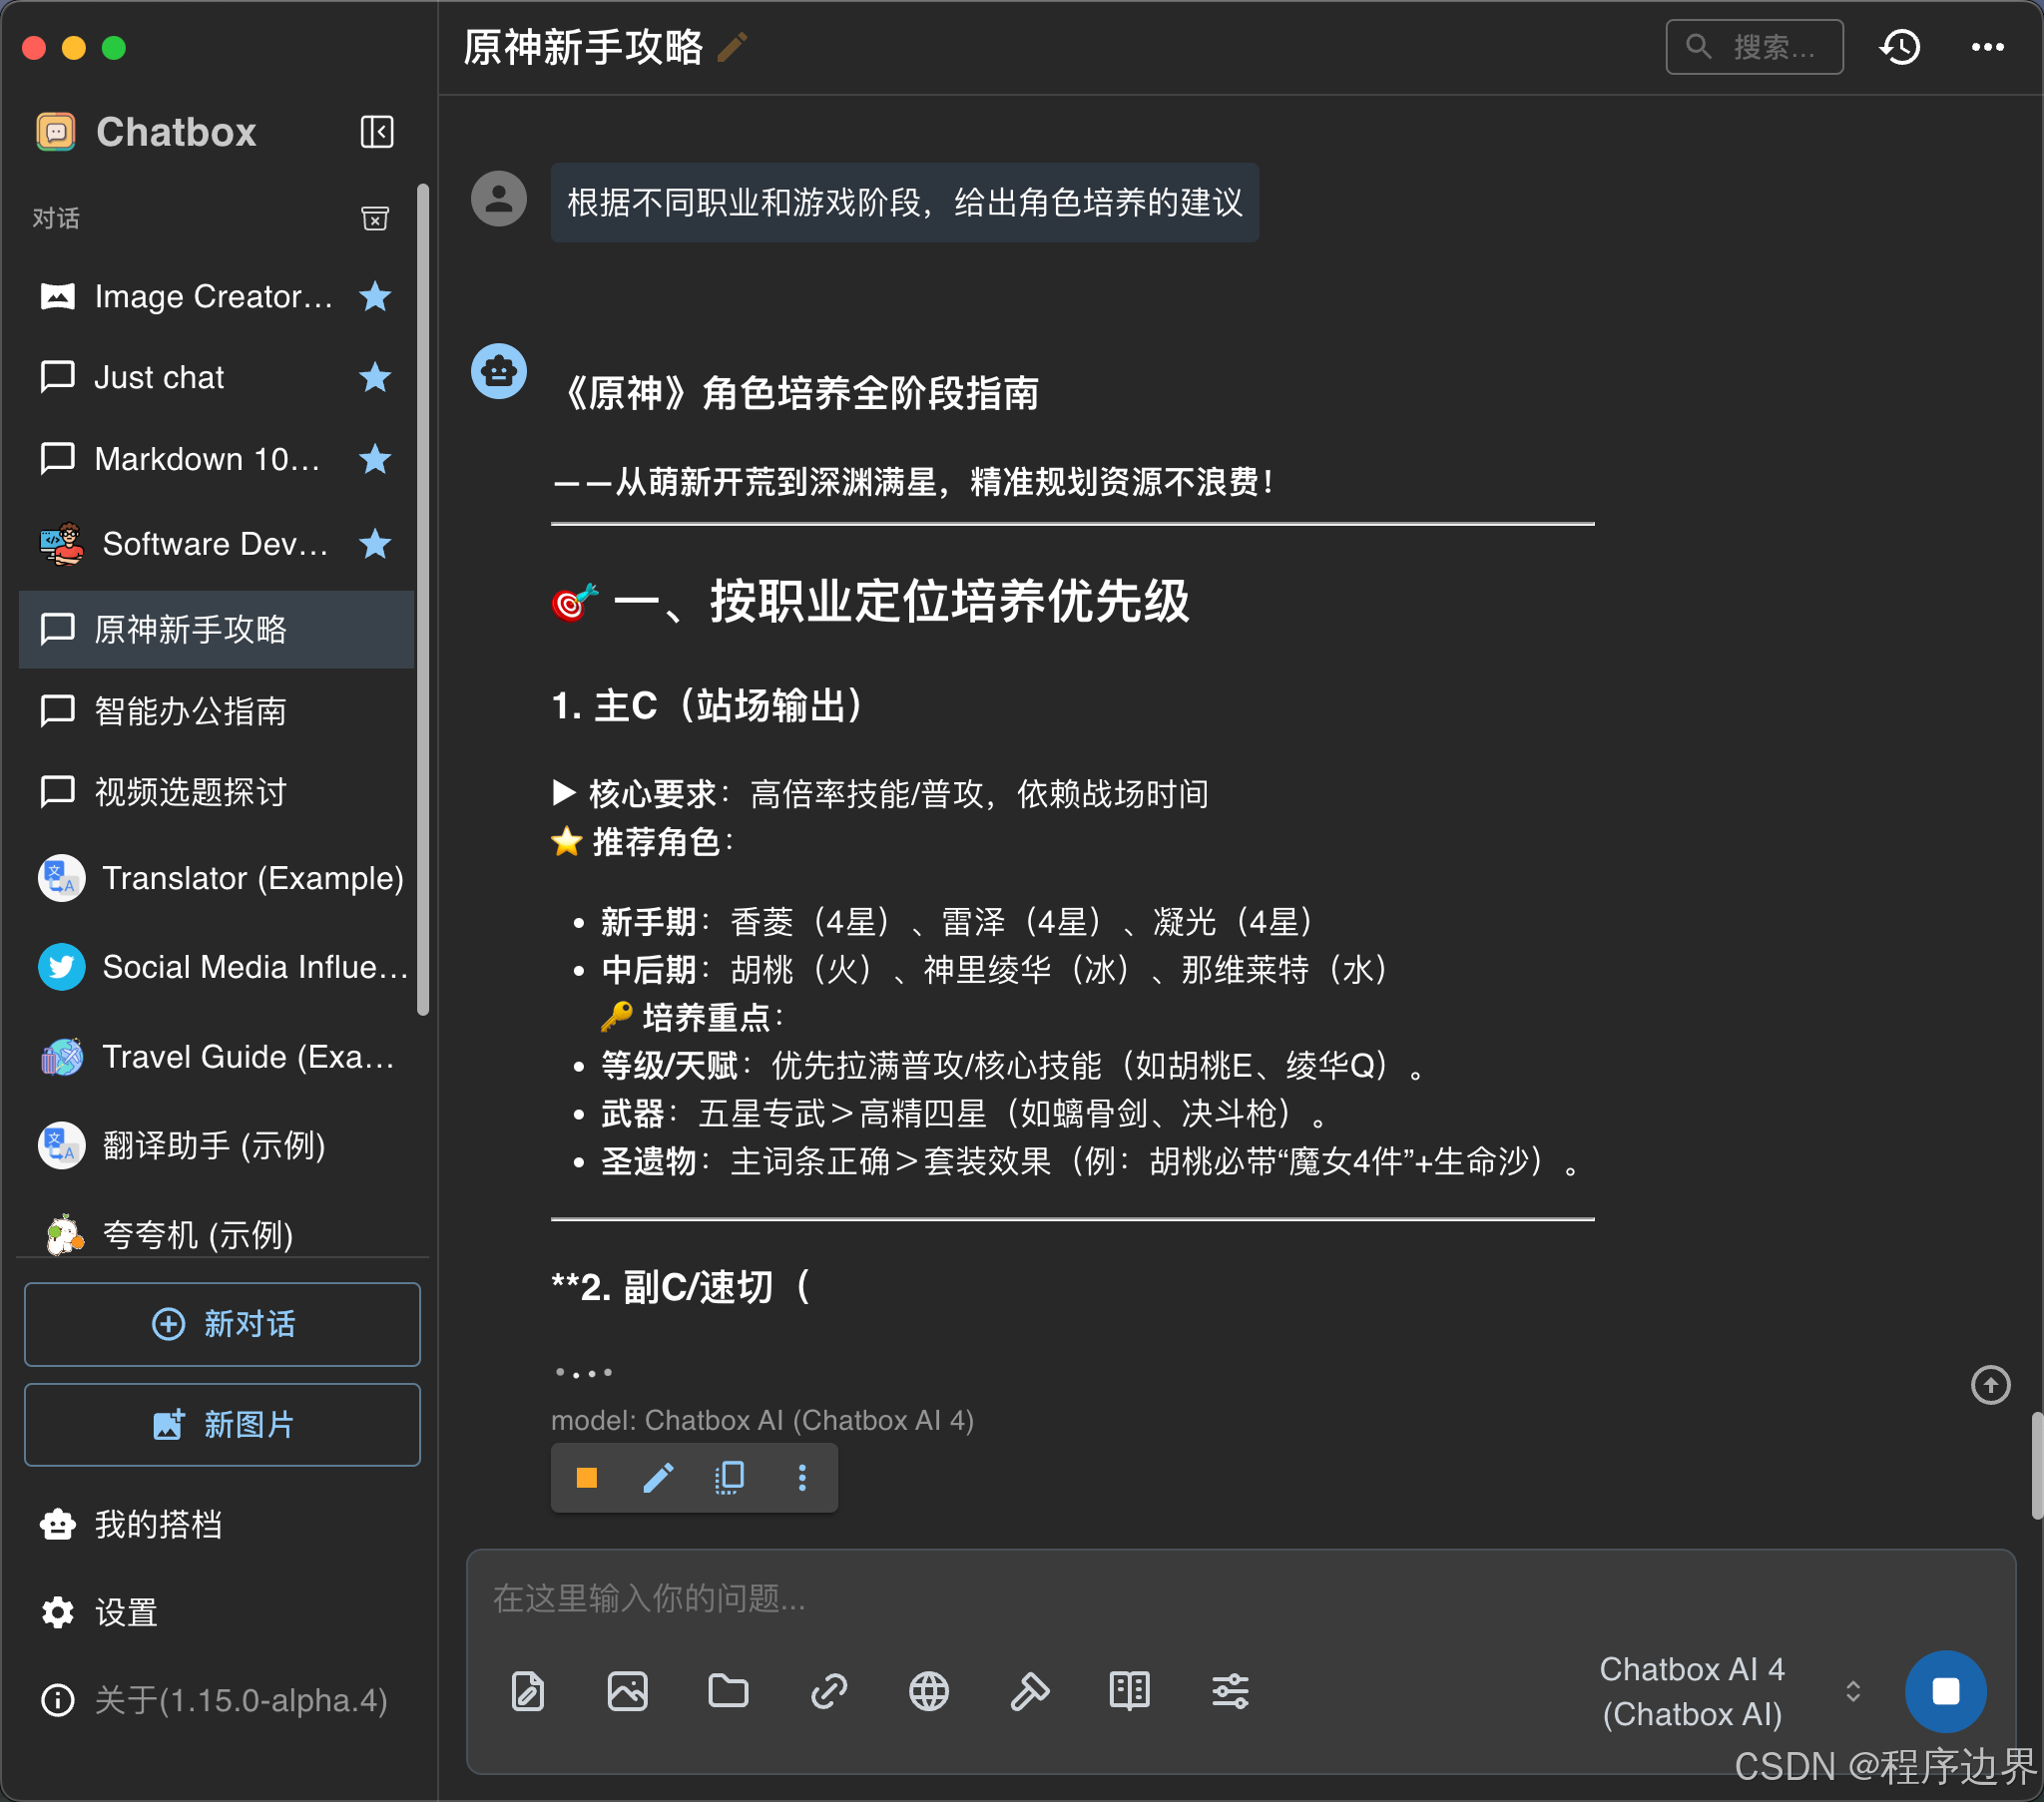This screenshot has height=1802, width=2044.
Task: Attach a document via the file icon
Action: tap(527, 1691)
